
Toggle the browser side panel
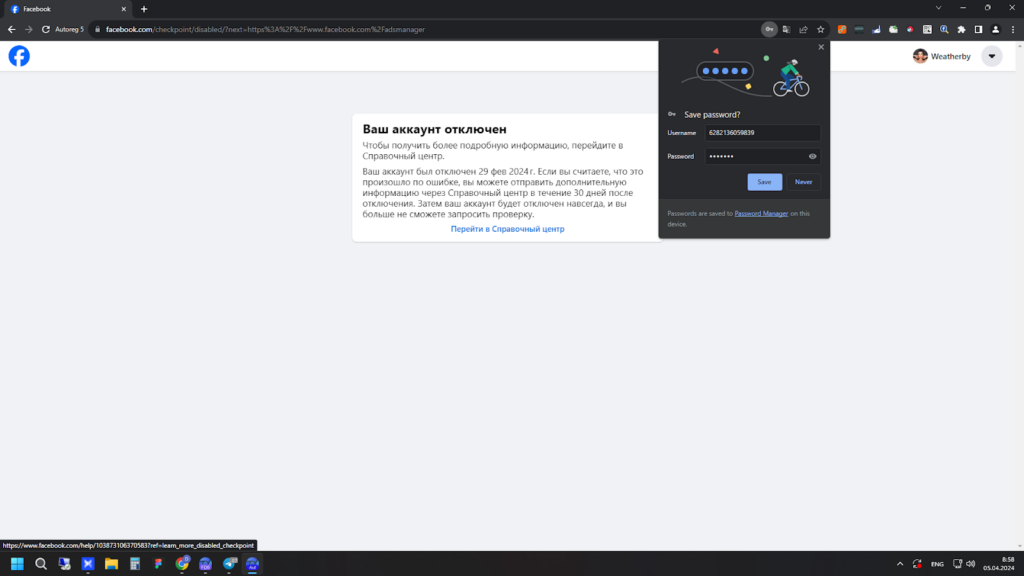point(978,29)
